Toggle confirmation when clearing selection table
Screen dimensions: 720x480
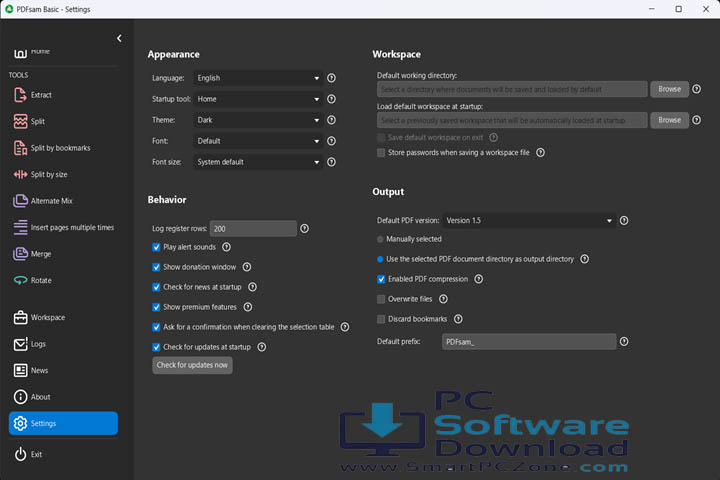(156, 327)
